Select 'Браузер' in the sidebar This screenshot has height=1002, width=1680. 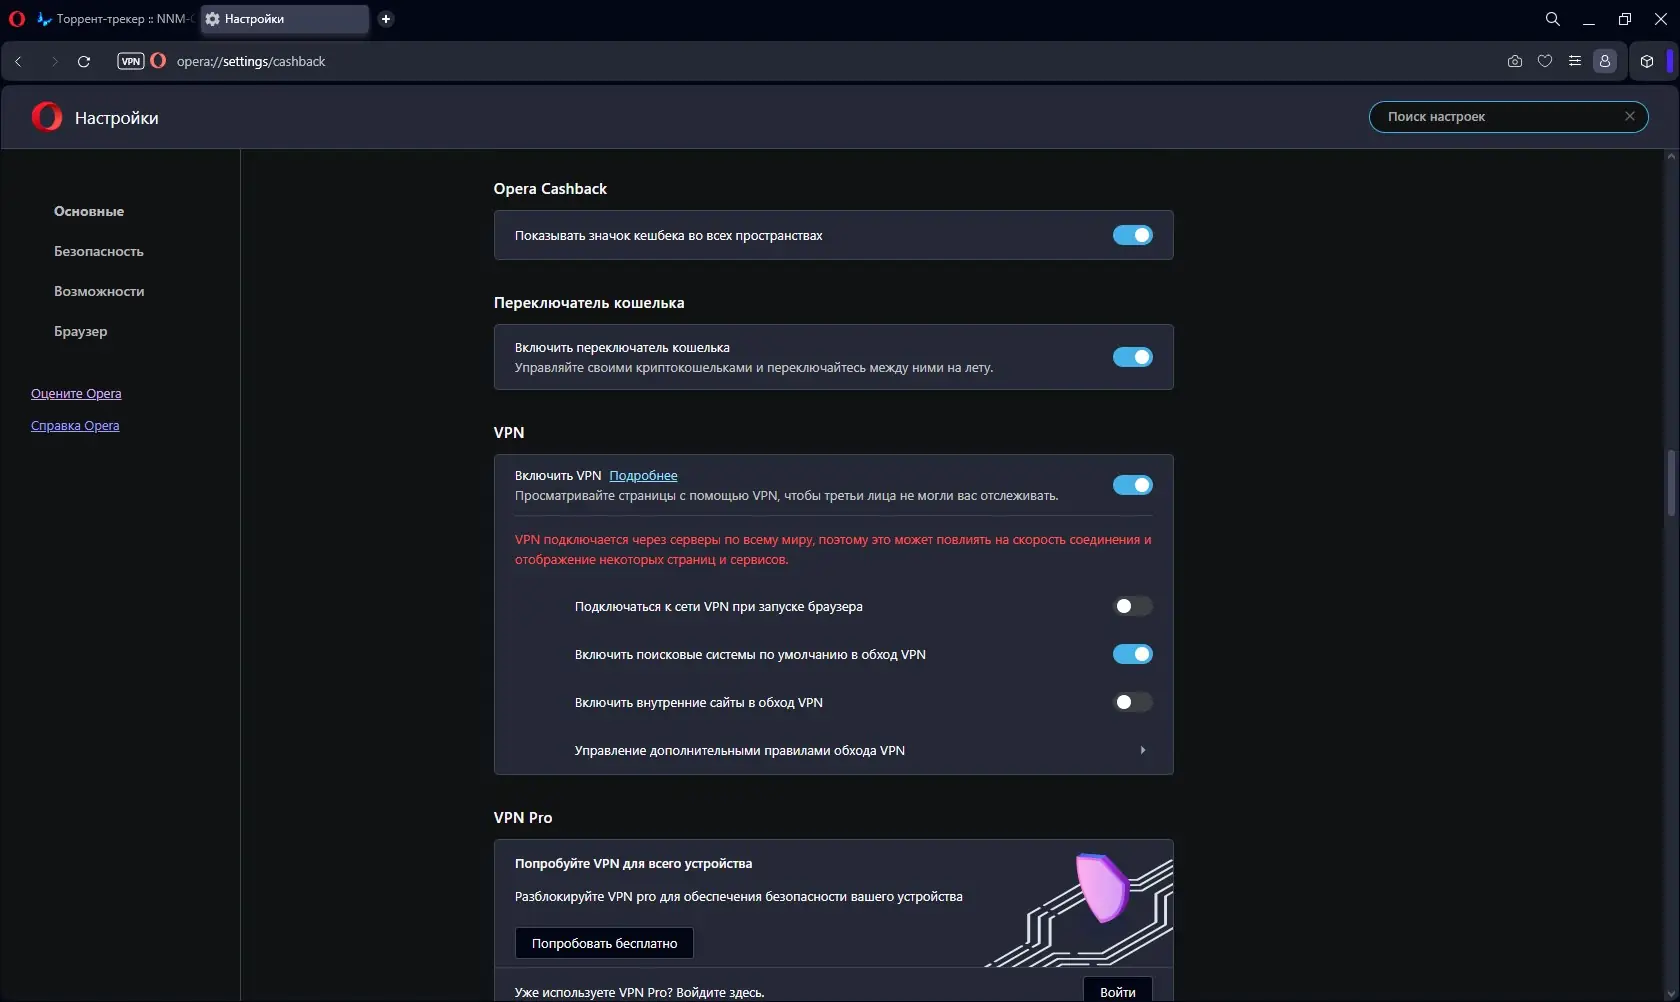[81, 331]
